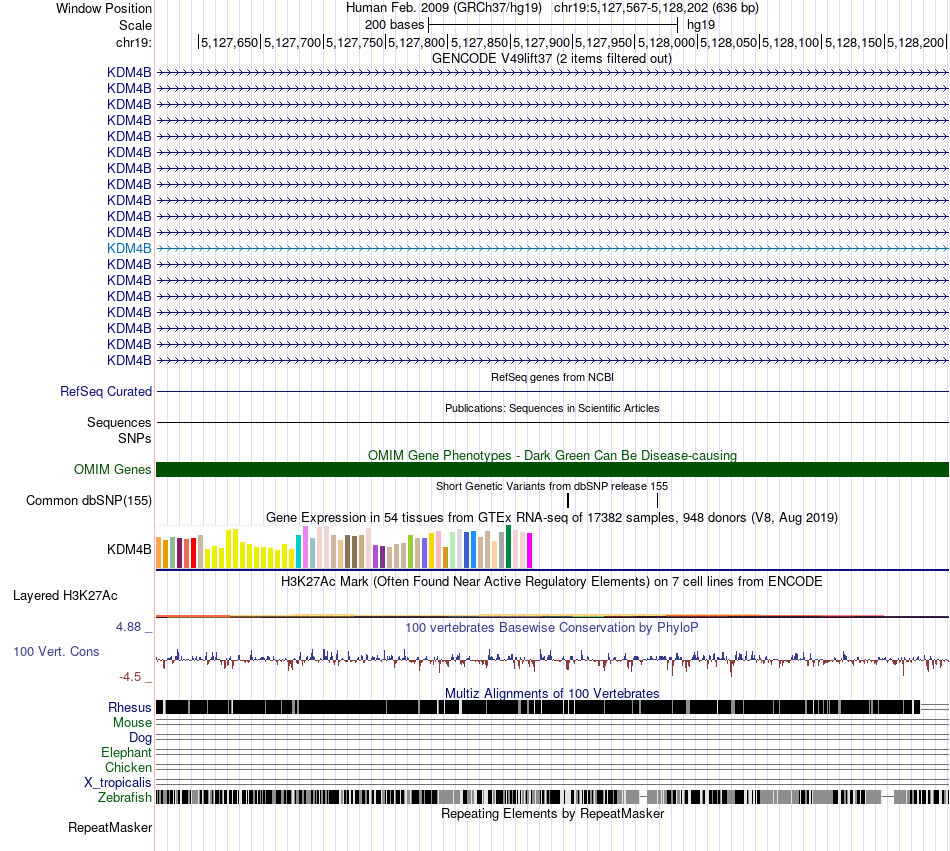Image resolution: width=950 pixels, height=851 pixels.
Task: Click the -4.5 conservation minimum value
Action: pos(130,677)
